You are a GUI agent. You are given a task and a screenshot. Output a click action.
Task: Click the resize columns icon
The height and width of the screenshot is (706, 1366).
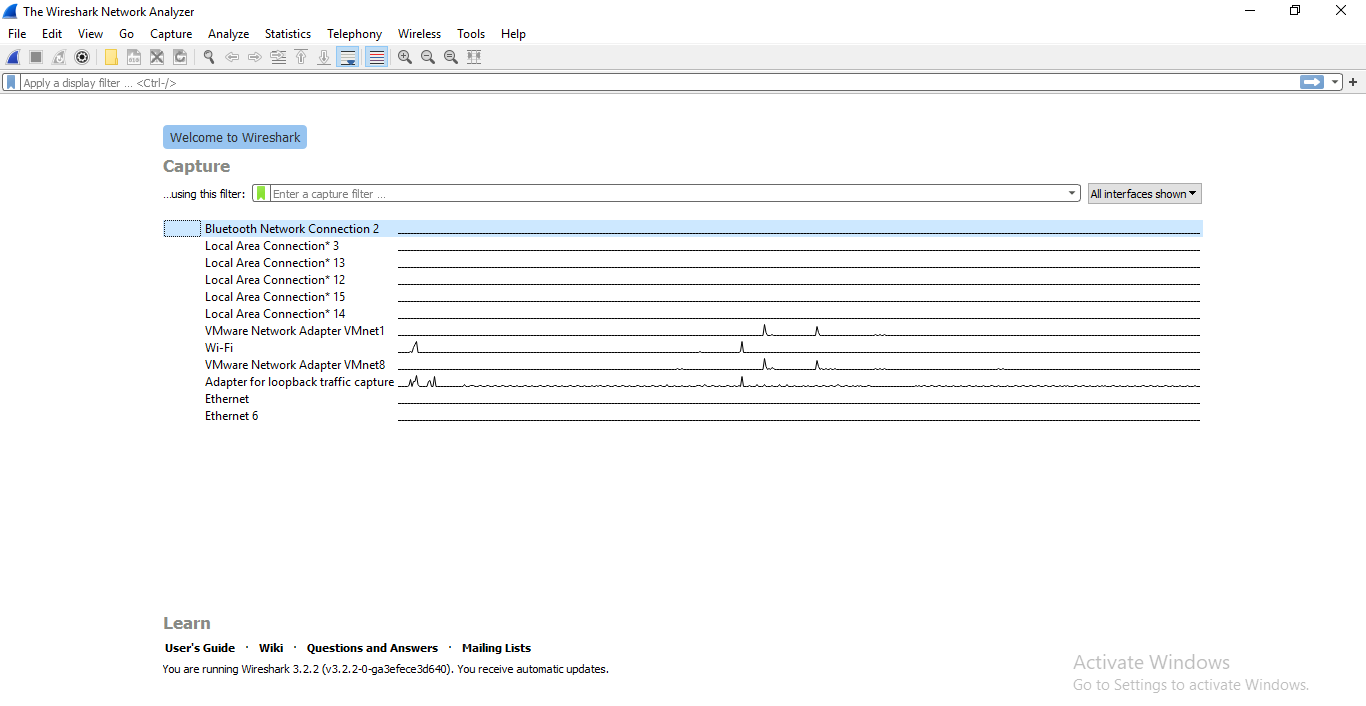pos(474,58)
